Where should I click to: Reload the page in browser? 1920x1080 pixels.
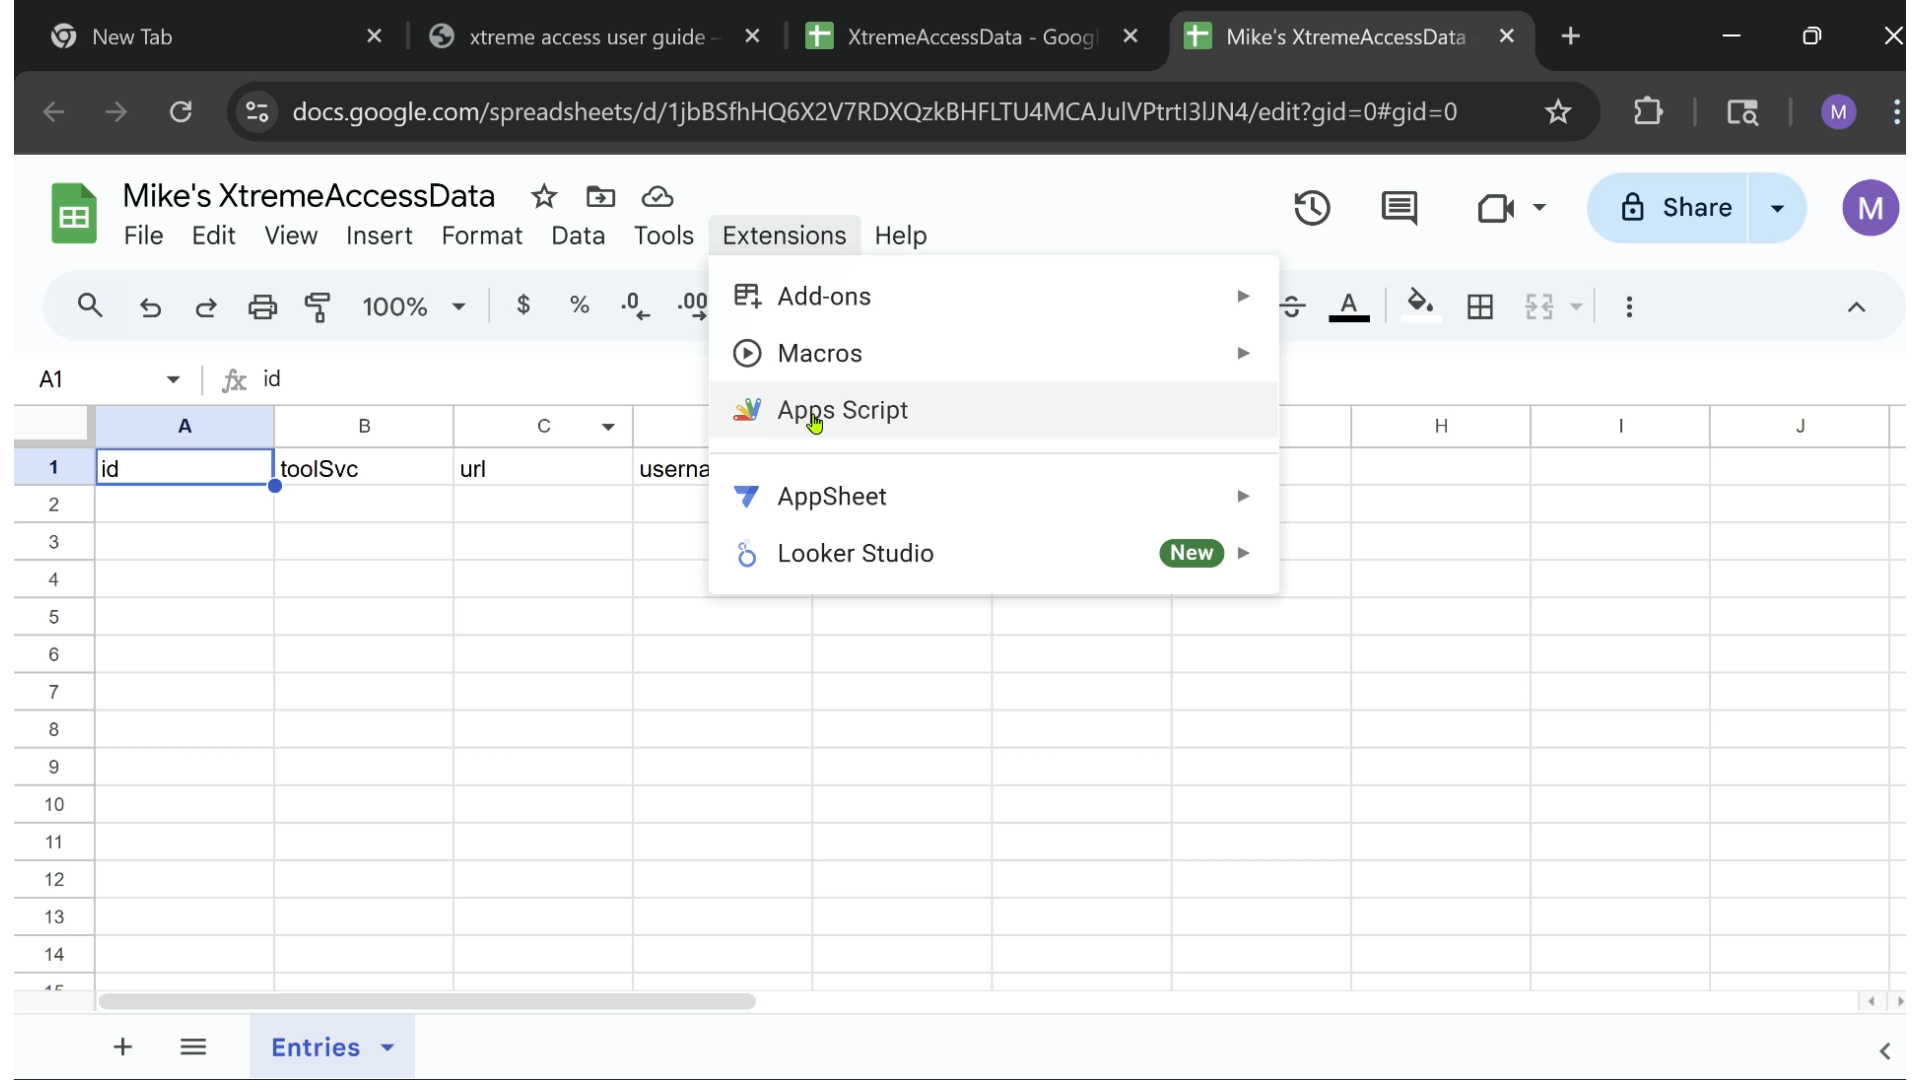click(181, 111)
